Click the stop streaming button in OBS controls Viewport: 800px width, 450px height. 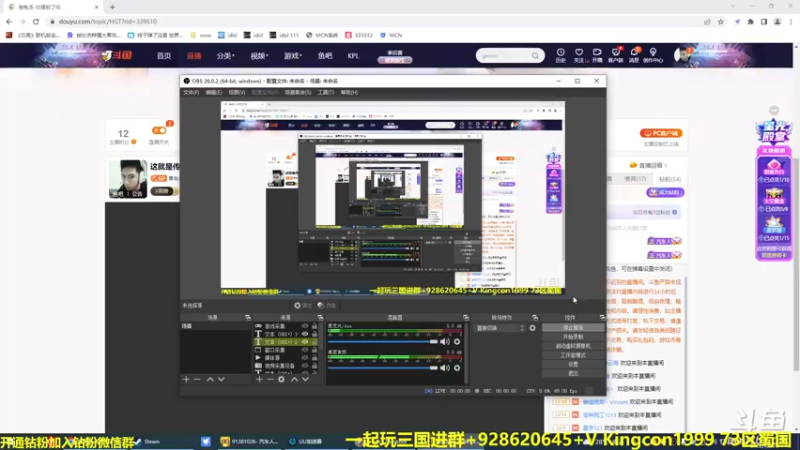click(573, 328)
